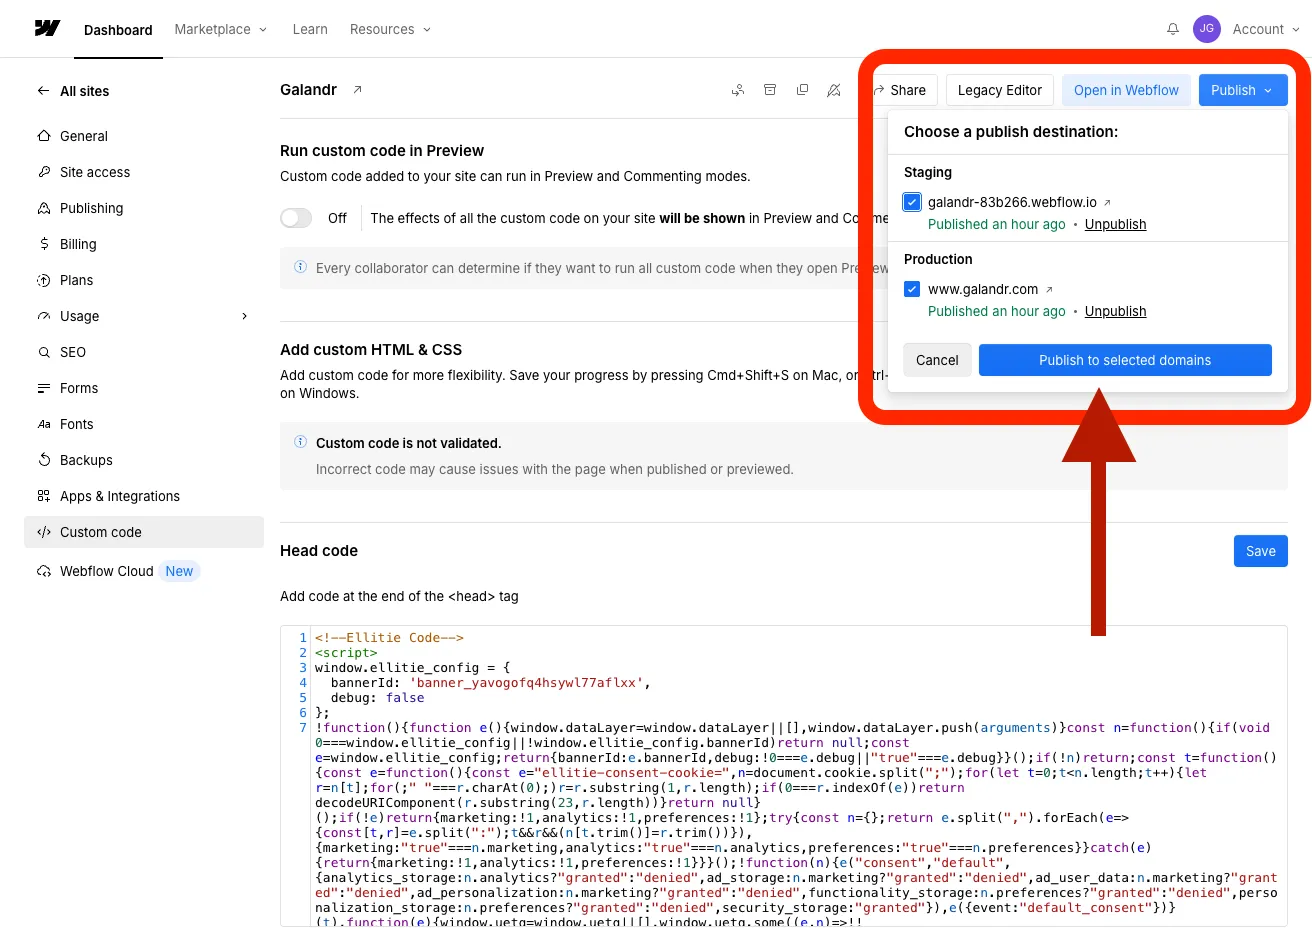Click the JG avatar in the header

coord(1207,29)
